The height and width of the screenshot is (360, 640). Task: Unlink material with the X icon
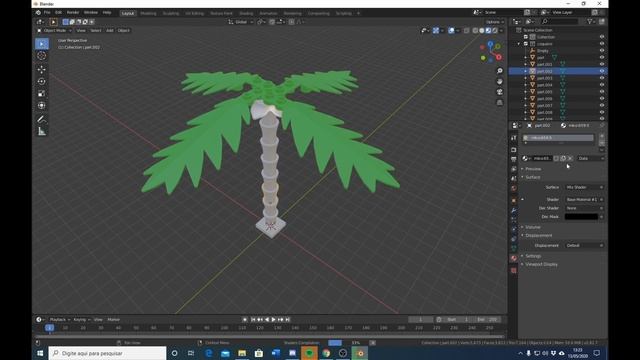click(570, 158)
